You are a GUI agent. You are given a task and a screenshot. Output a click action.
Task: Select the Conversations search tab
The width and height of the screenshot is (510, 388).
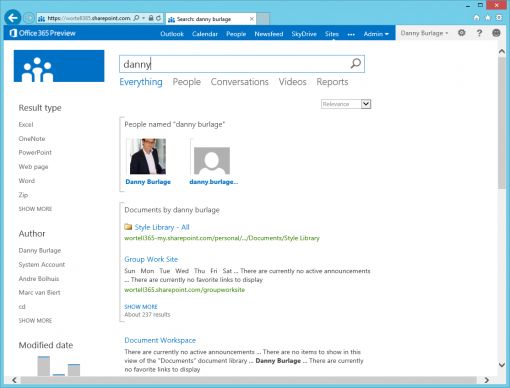click(239, 82)
